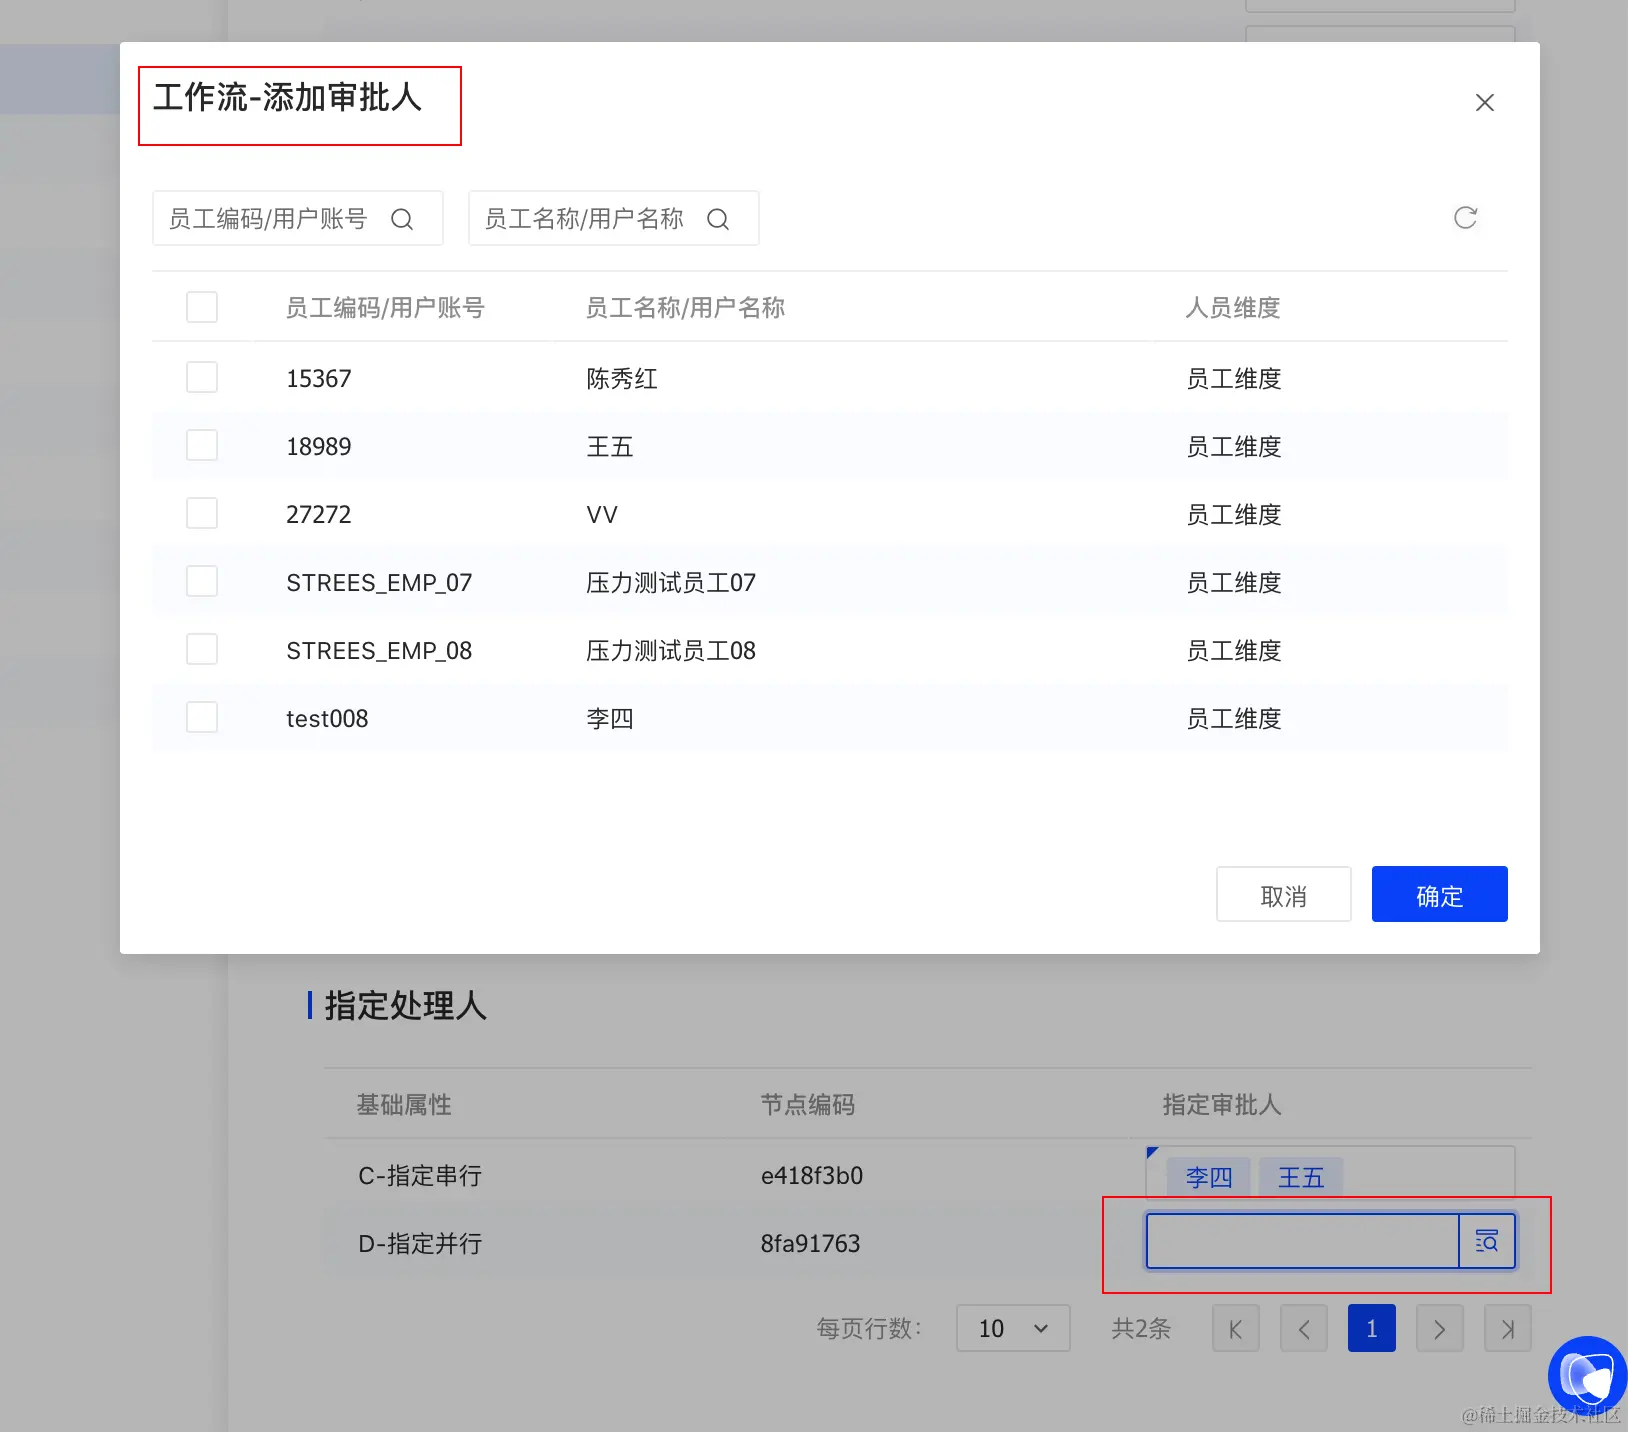This screenshot has width=1628, height=1432.
Task: Click the 李四 approver tag
Action: click(x=1209, y=1178)
